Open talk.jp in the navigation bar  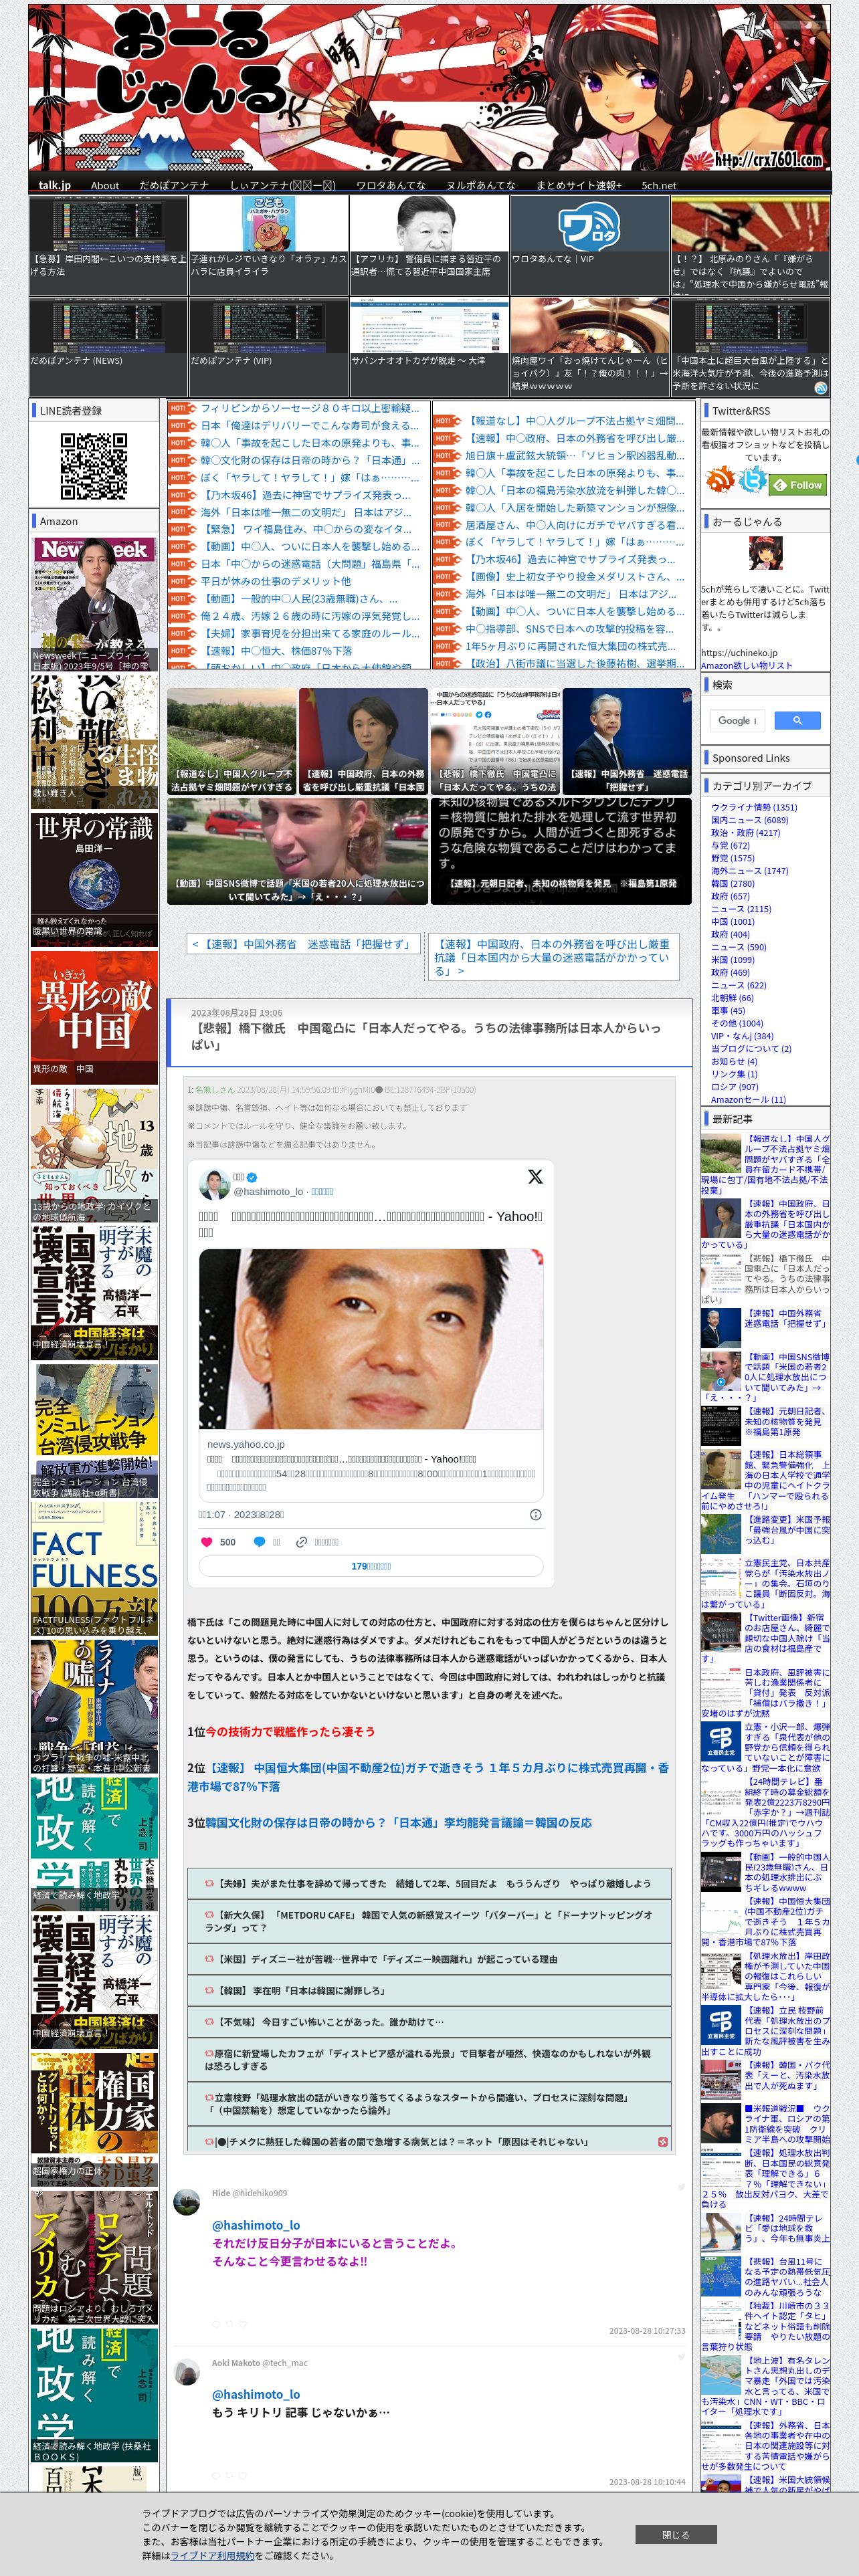pos(54,185)
